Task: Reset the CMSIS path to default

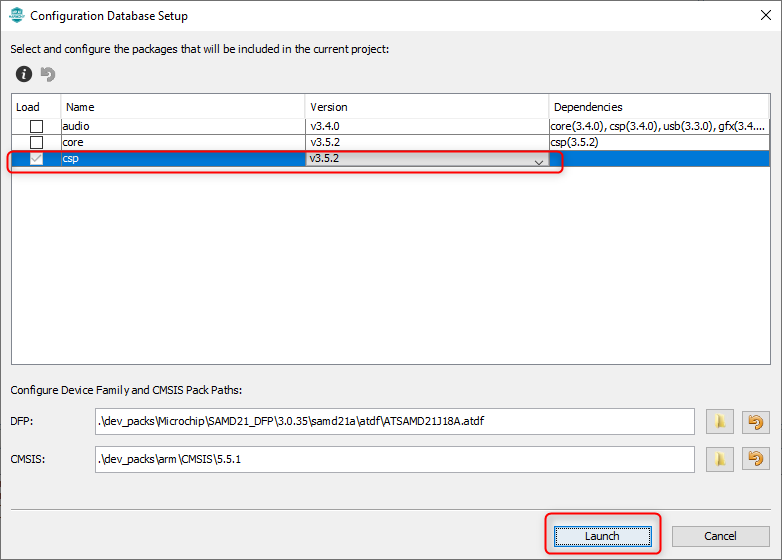Action: tap(757, 459)
